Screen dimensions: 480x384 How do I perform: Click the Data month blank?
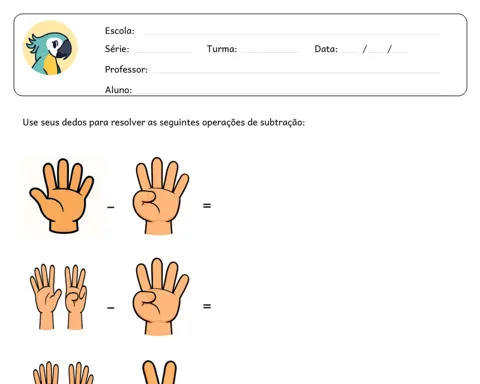click(x=376, y=52)
